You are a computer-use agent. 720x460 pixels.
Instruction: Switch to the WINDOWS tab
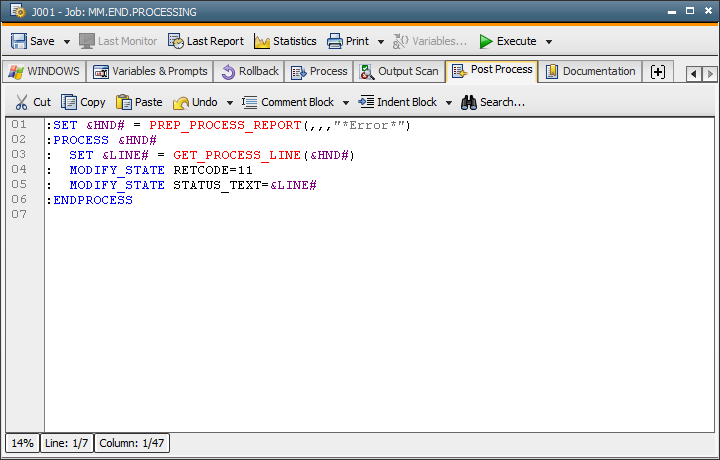(x=44, y=71)
